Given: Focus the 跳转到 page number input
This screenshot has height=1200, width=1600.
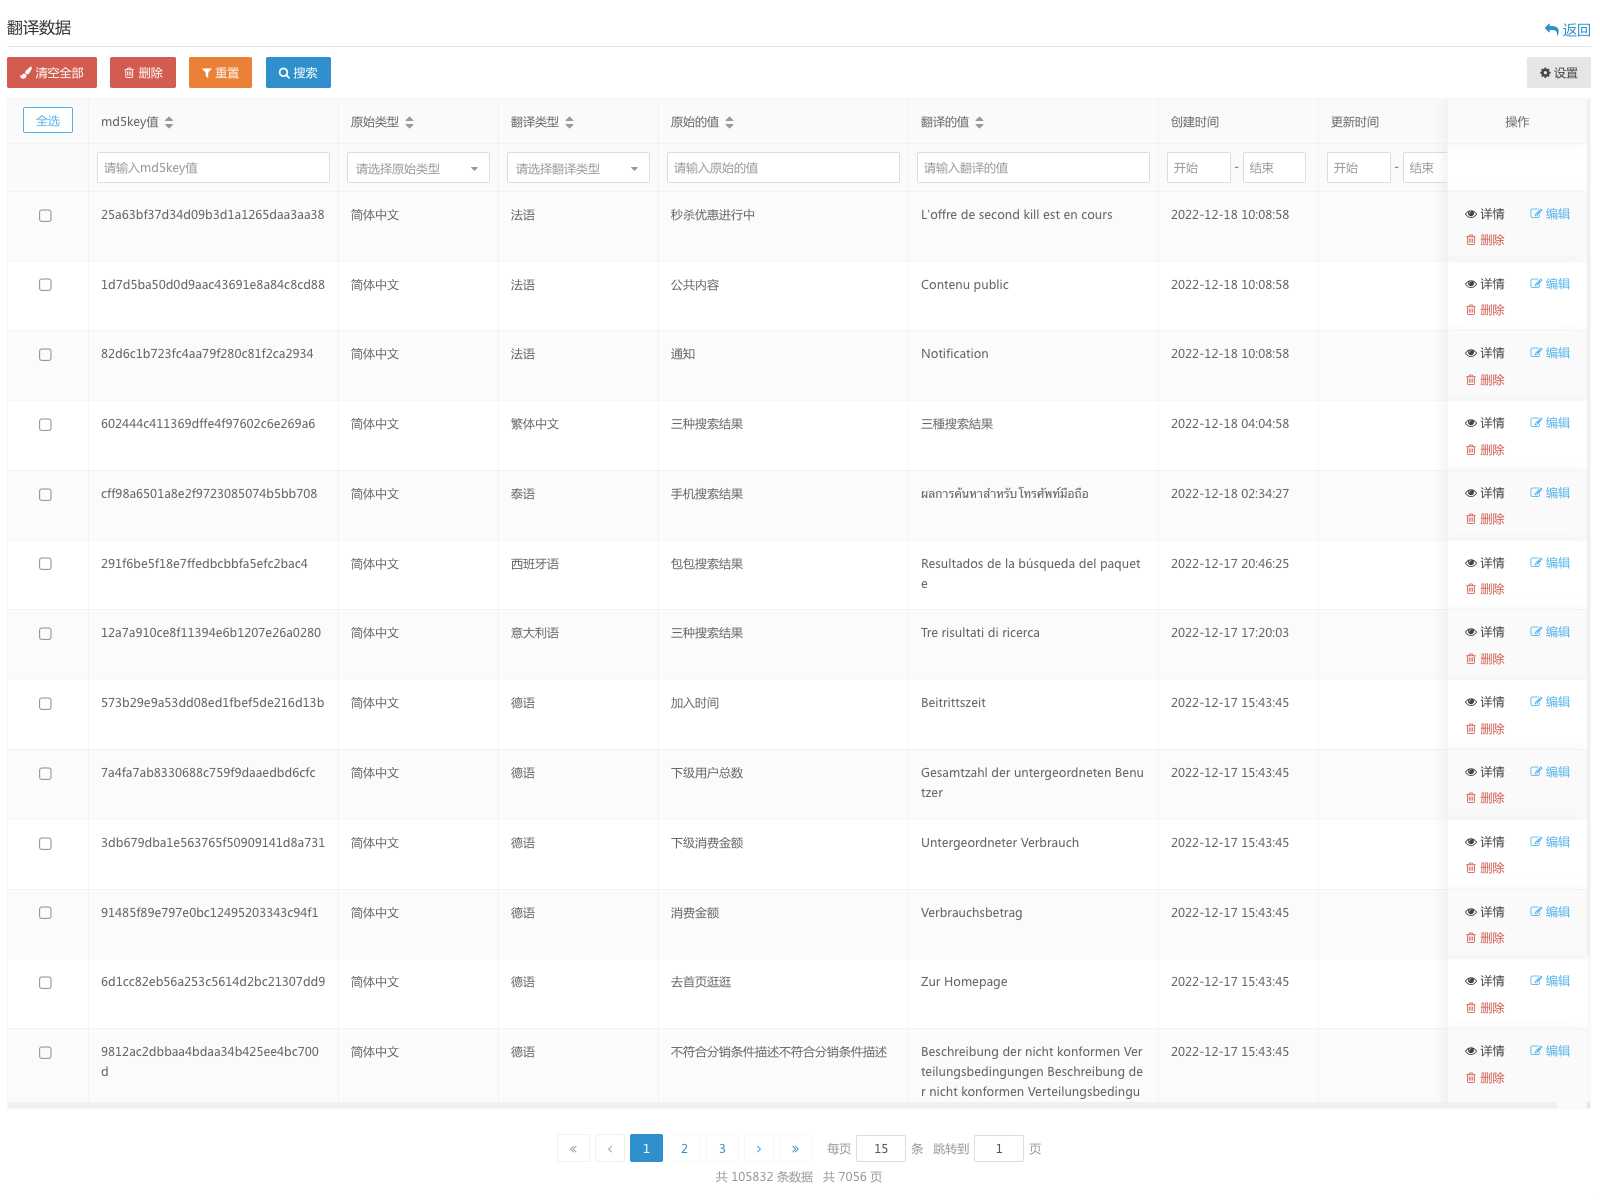Looking at the screenshot, I should click(999, 1148).
